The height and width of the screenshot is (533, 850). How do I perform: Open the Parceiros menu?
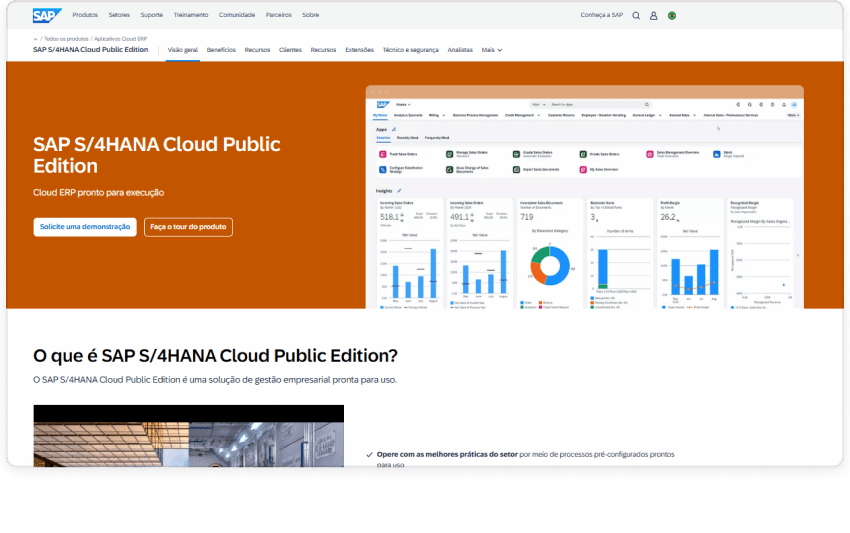pos(279,15)
